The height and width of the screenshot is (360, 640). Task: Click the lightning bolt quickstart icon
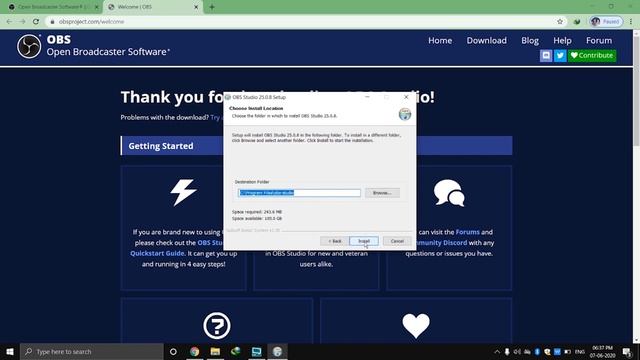183,192
